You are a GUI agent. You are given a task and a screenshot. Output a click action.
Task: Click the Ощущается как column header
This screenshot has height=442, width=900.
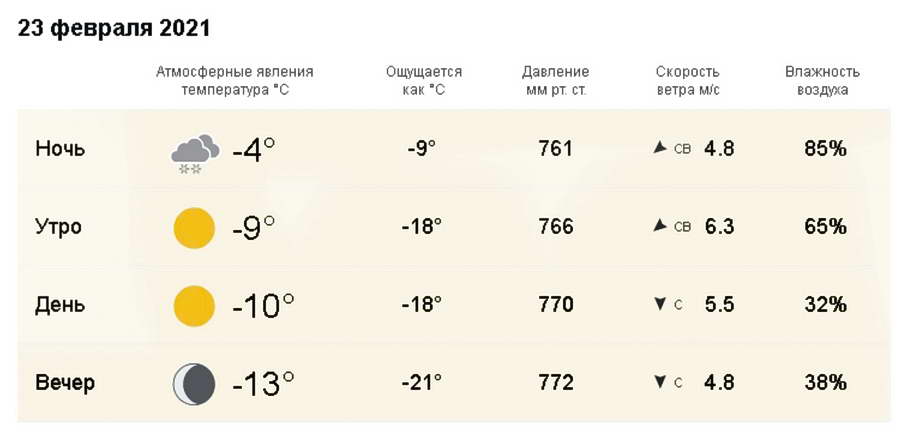tap(423, 81)
